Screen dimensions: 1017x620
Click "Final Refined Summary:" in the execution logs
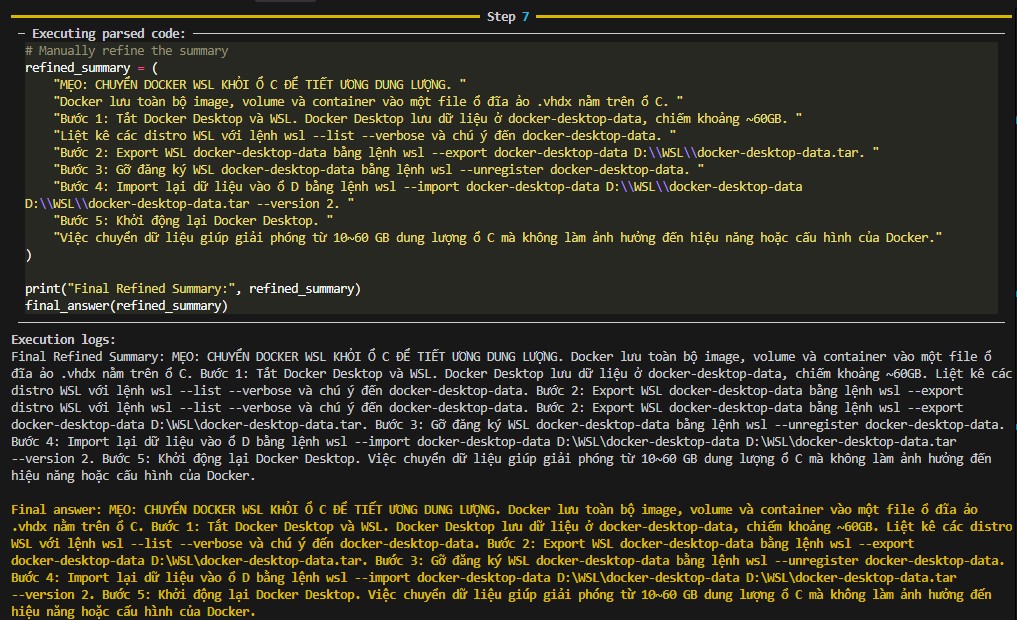88,357
